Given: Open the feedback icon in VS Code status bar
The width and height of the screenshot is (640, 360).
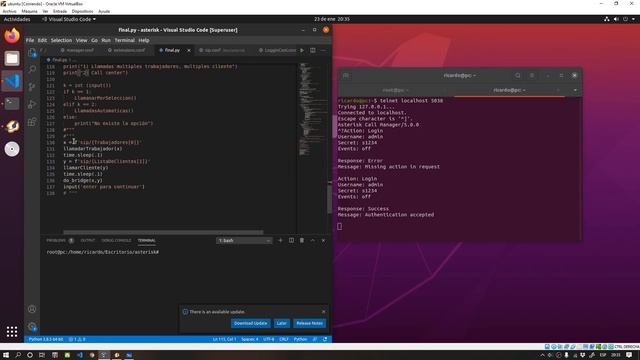Looking at the screenshot, I should point(315,339).
